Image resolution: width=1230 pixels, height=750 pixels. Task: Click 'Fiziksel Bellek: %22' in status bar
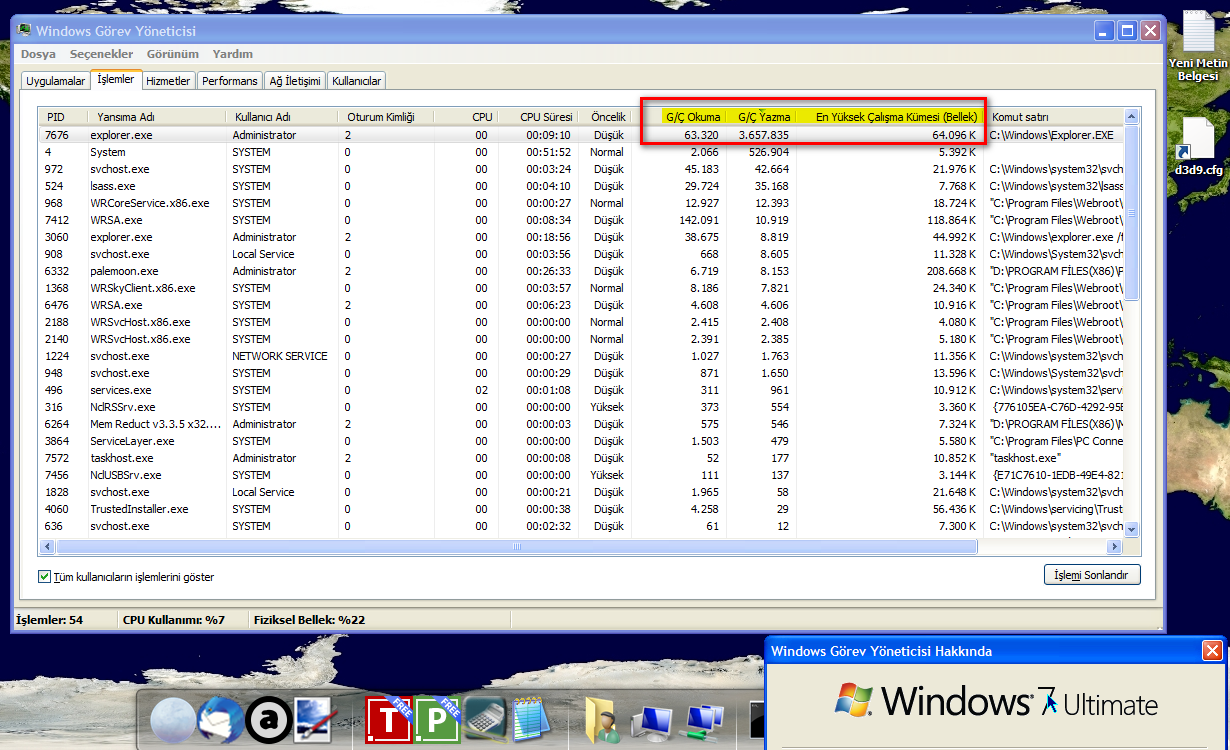pos(310,620)
